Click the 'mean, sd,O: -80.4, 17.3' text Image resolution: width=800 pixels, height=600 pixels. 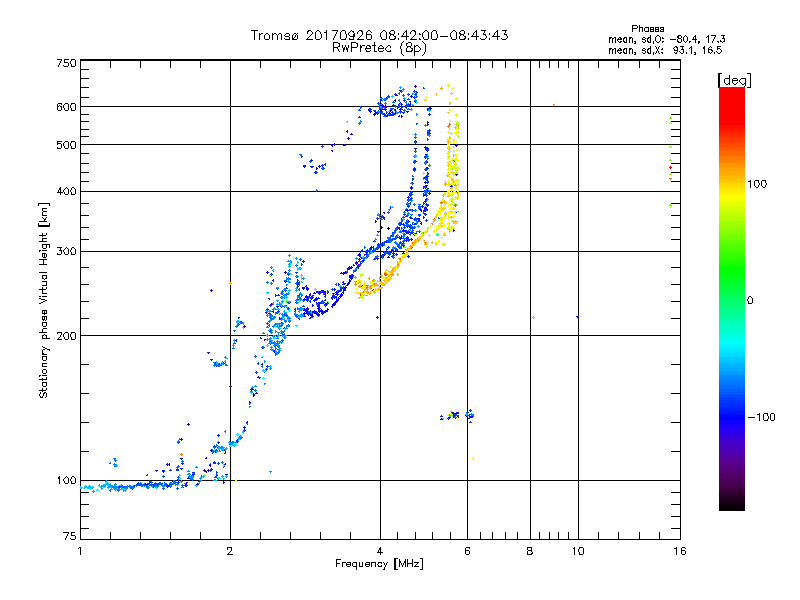[666, 39]
